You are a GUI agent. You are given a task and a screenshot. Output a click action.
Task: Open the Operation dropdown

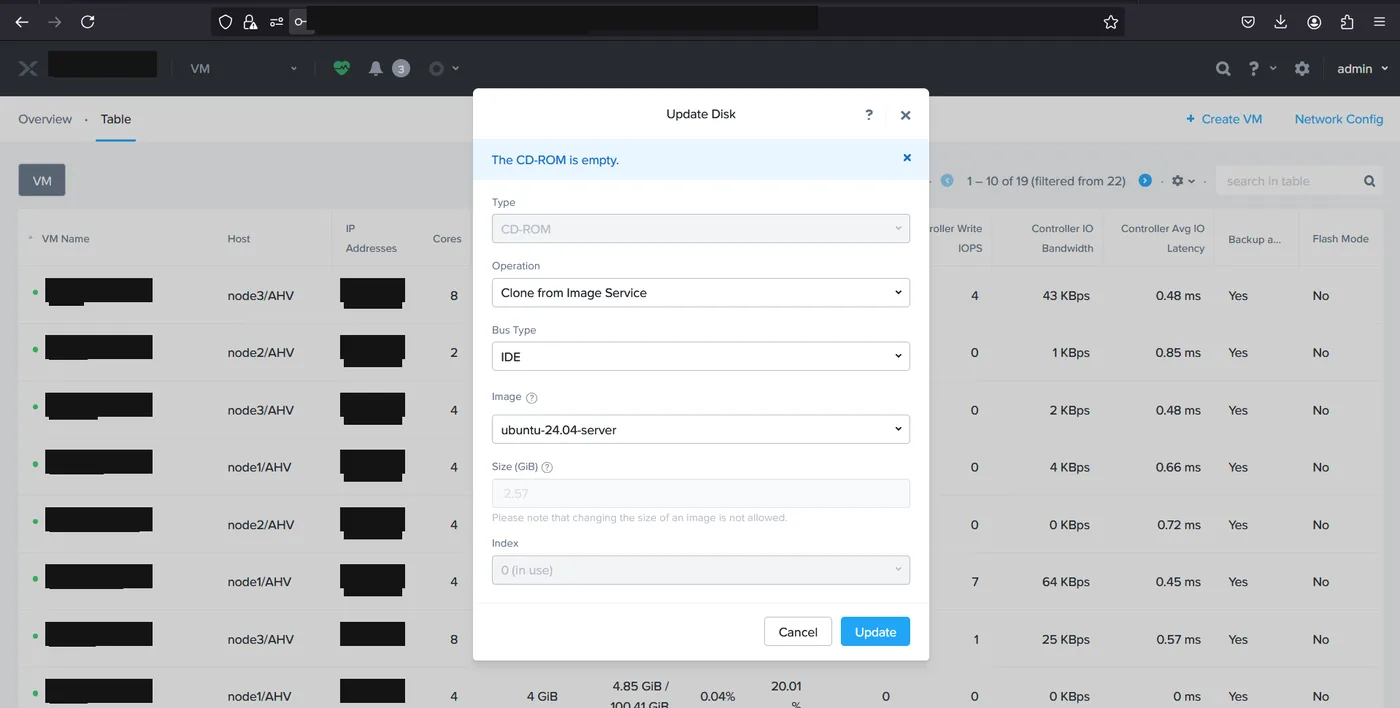(x=701, y=293)
